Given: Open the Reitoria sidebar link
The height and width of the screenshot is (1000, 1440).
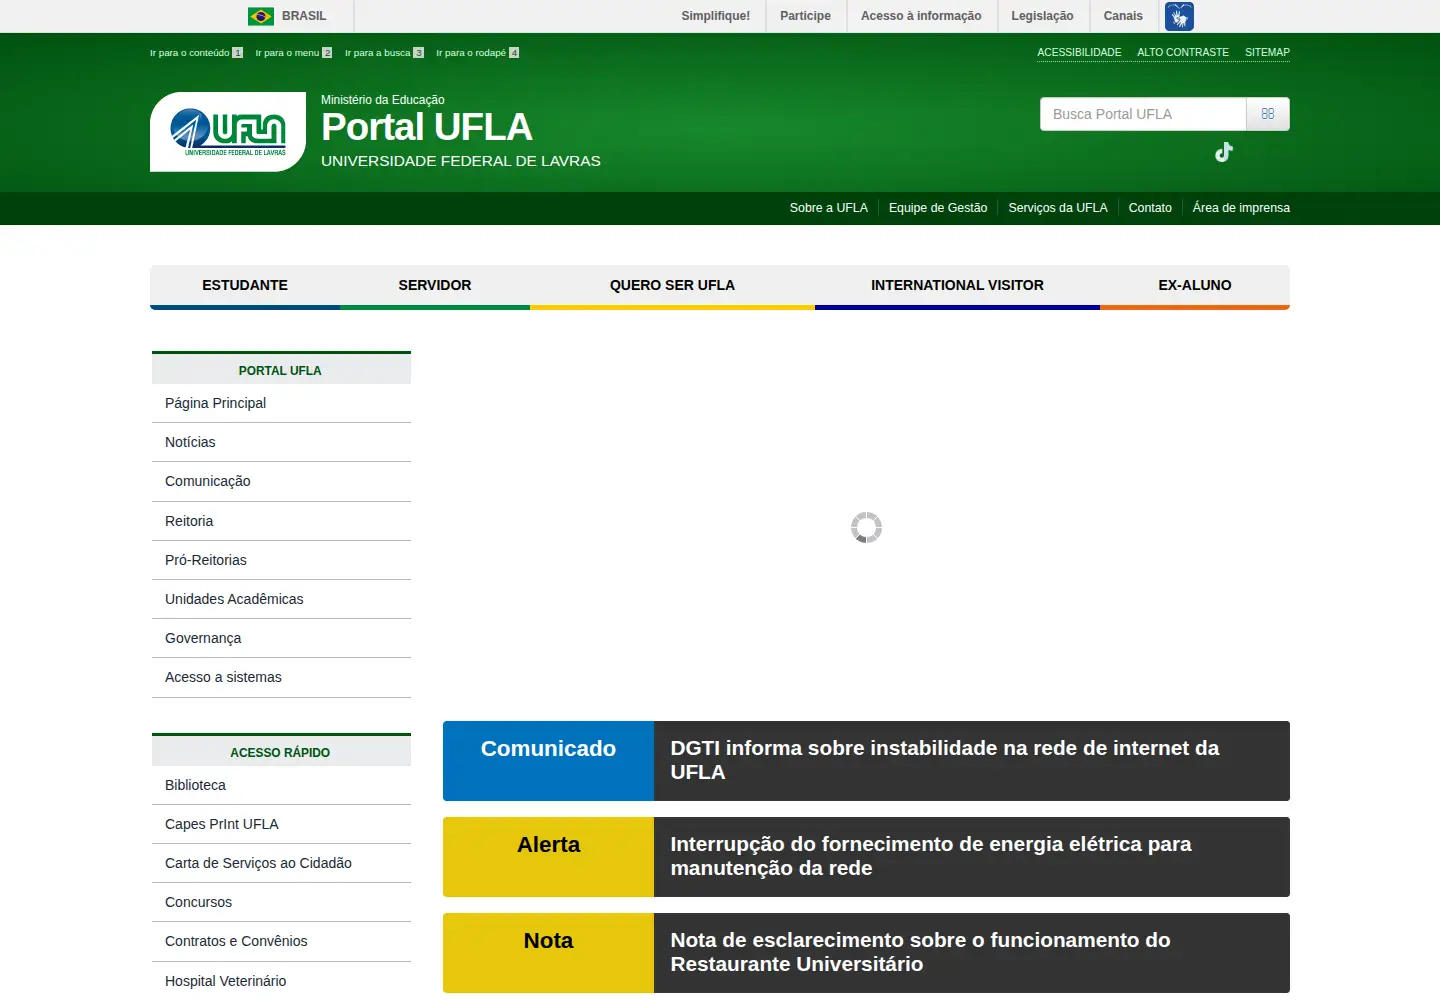Looking at the screenshot, I should coord(281,521).
